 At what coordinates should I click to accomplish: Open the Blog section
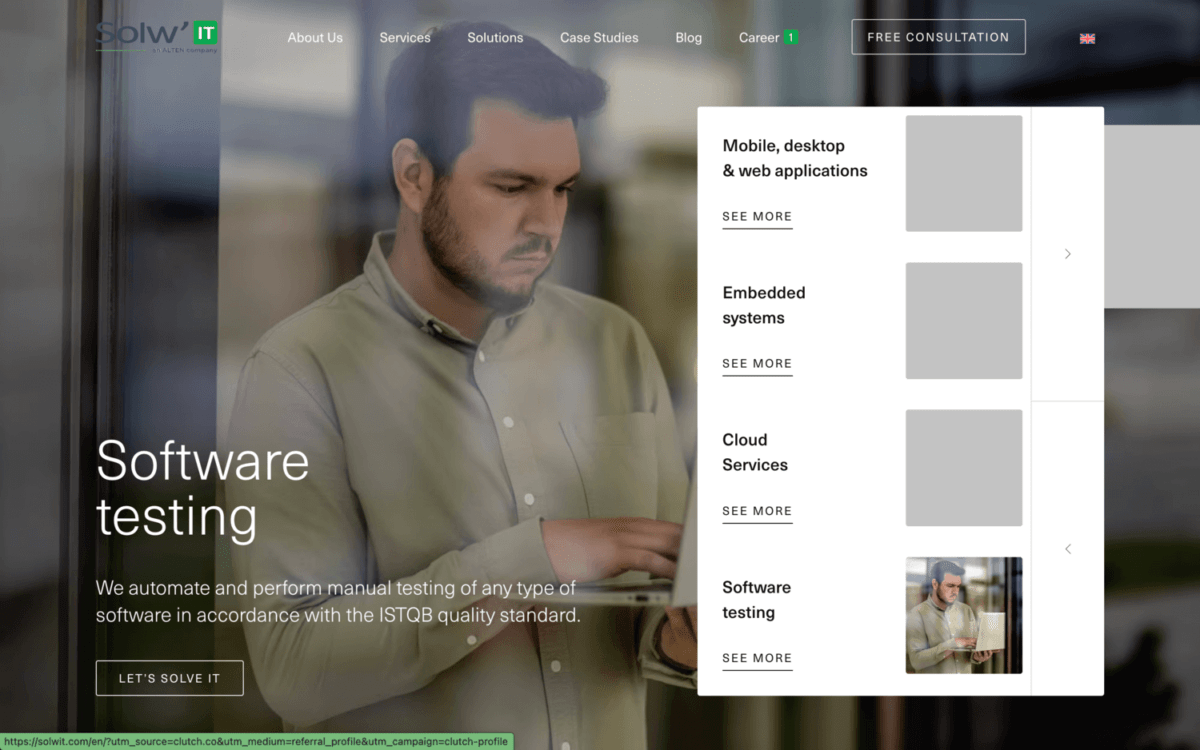pos(688,37)
